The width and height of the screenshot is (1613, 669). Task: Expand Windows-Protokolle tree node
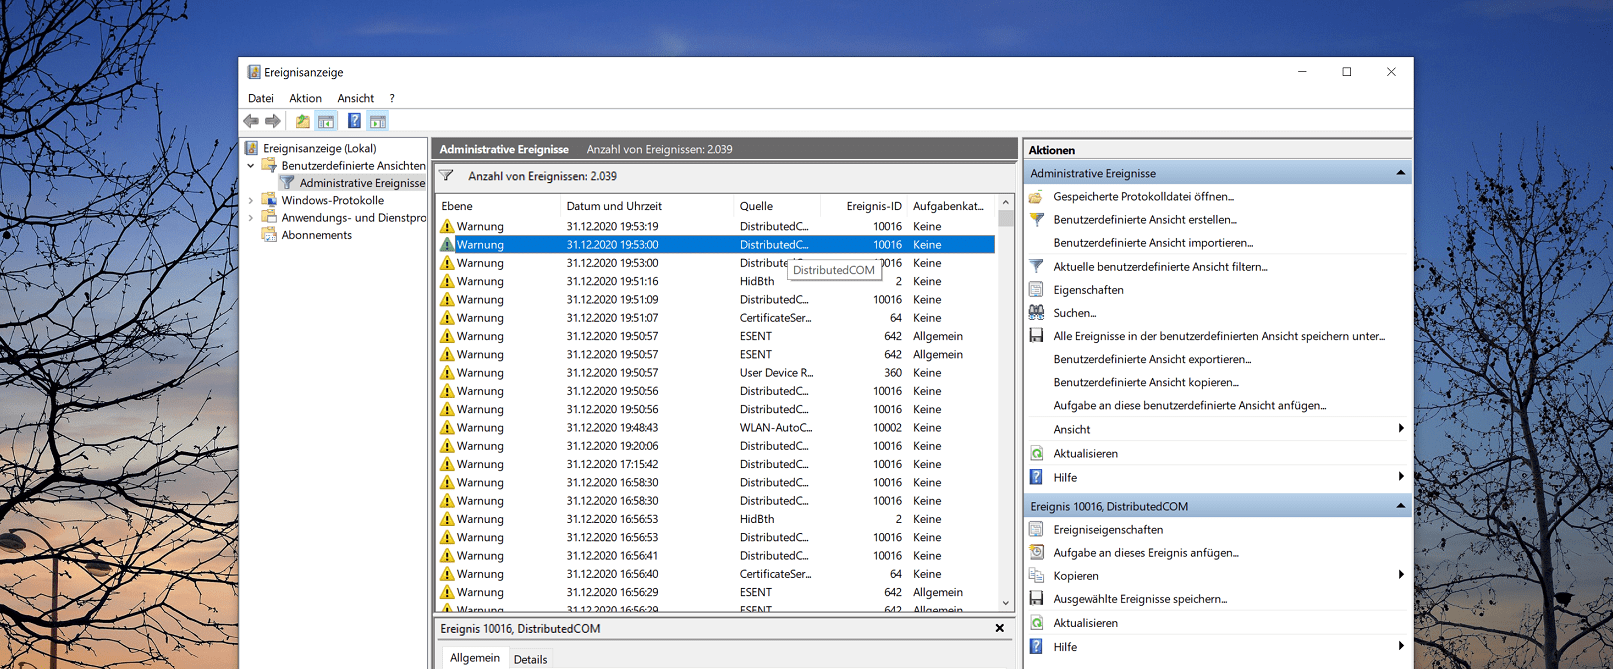point(251,201)
